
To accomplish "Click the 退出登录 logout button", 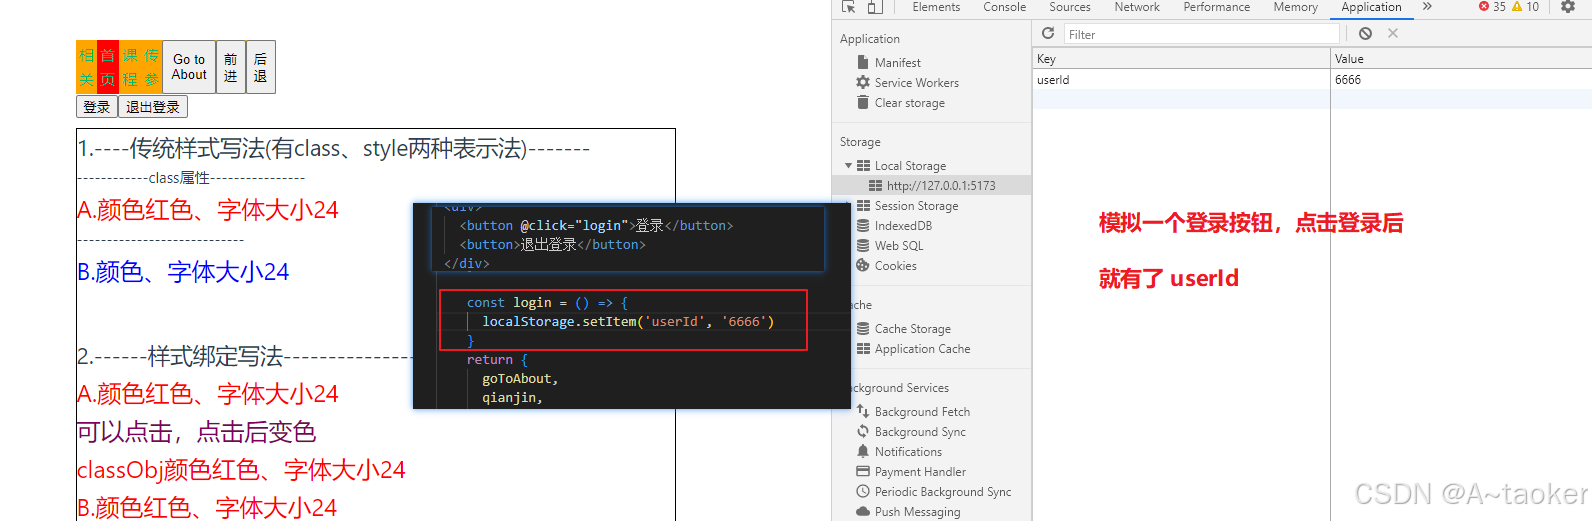I will (153, 107).
